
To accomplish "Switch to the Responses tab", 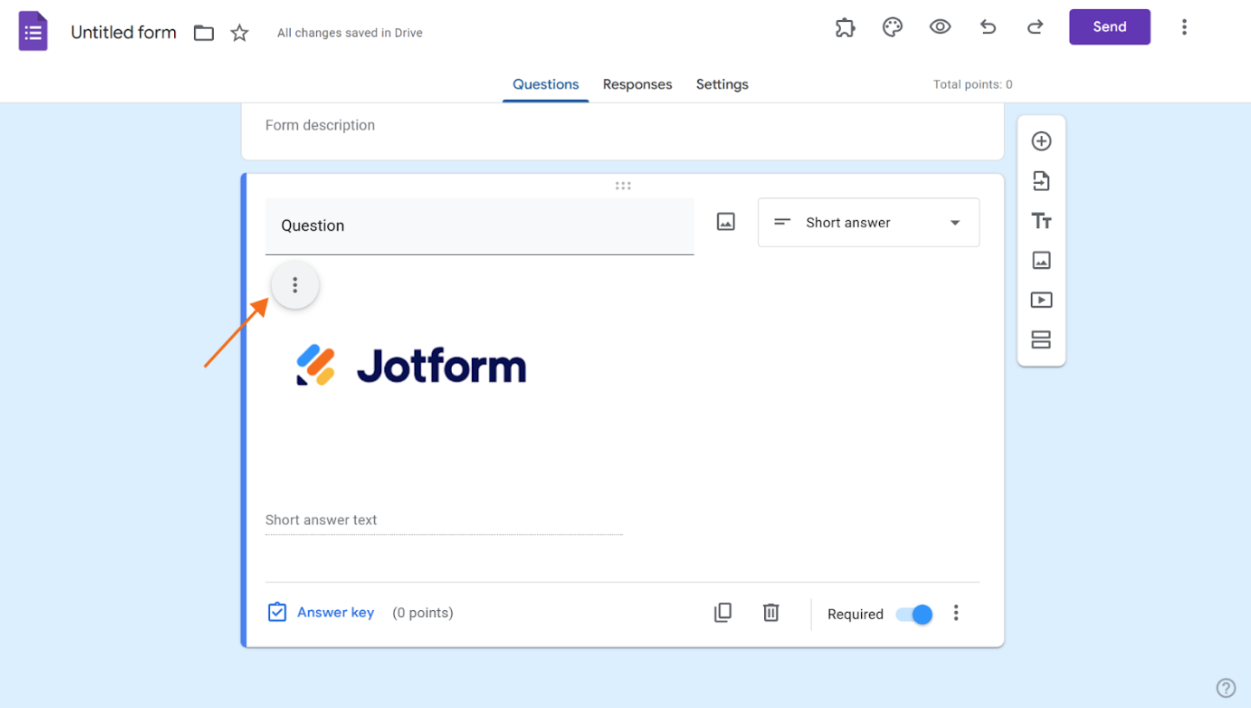I will [637, 84].
